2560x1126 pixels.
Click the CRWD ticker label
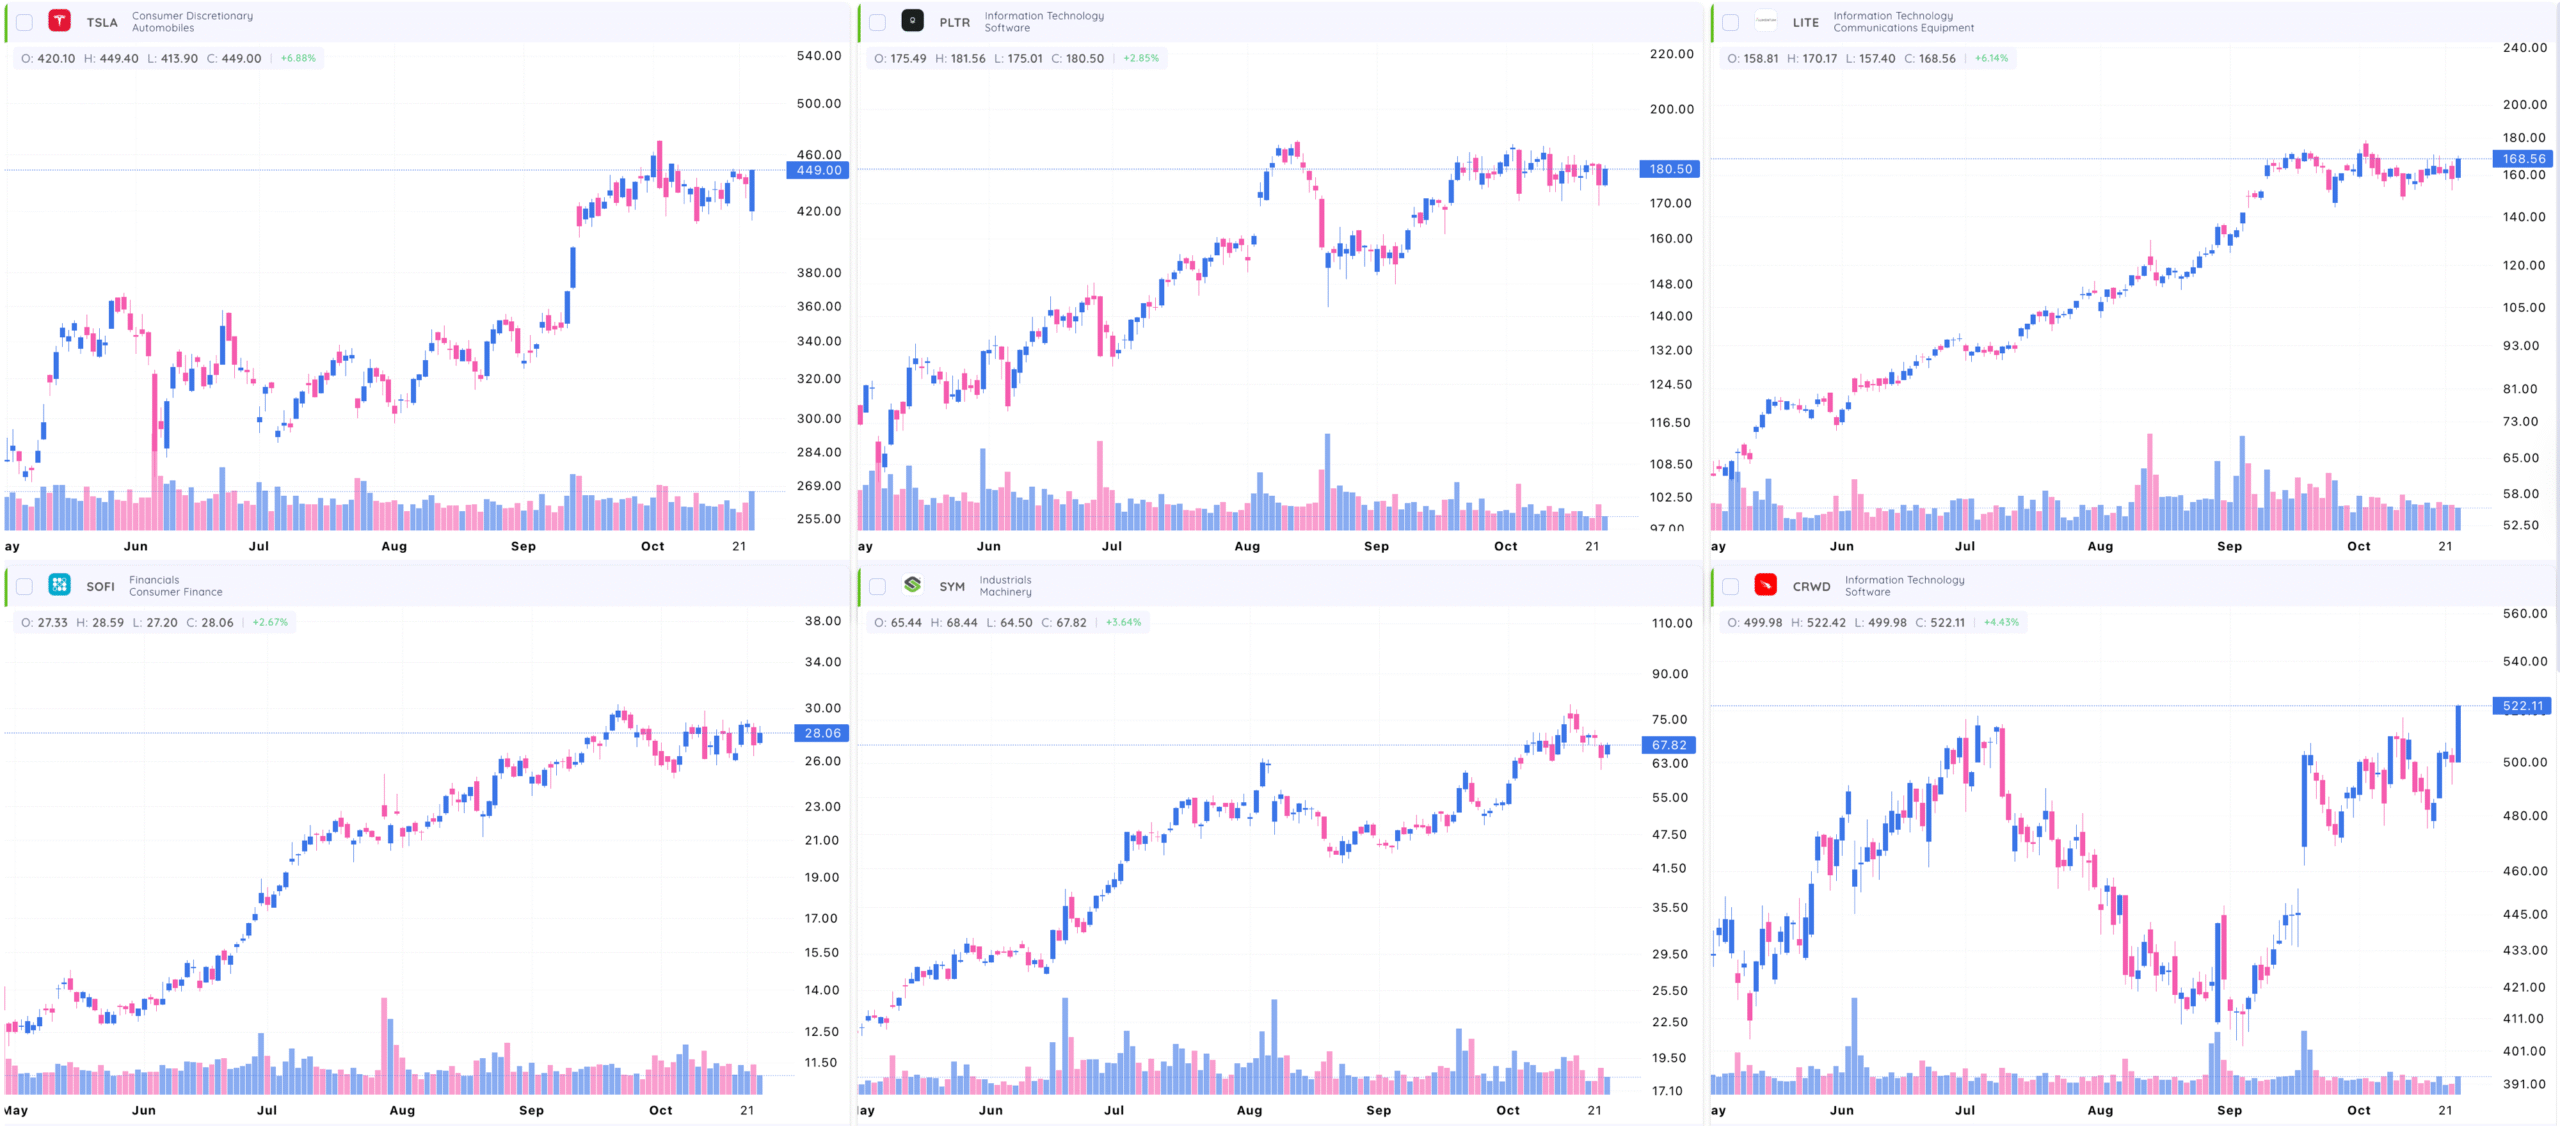[1811, 586]
